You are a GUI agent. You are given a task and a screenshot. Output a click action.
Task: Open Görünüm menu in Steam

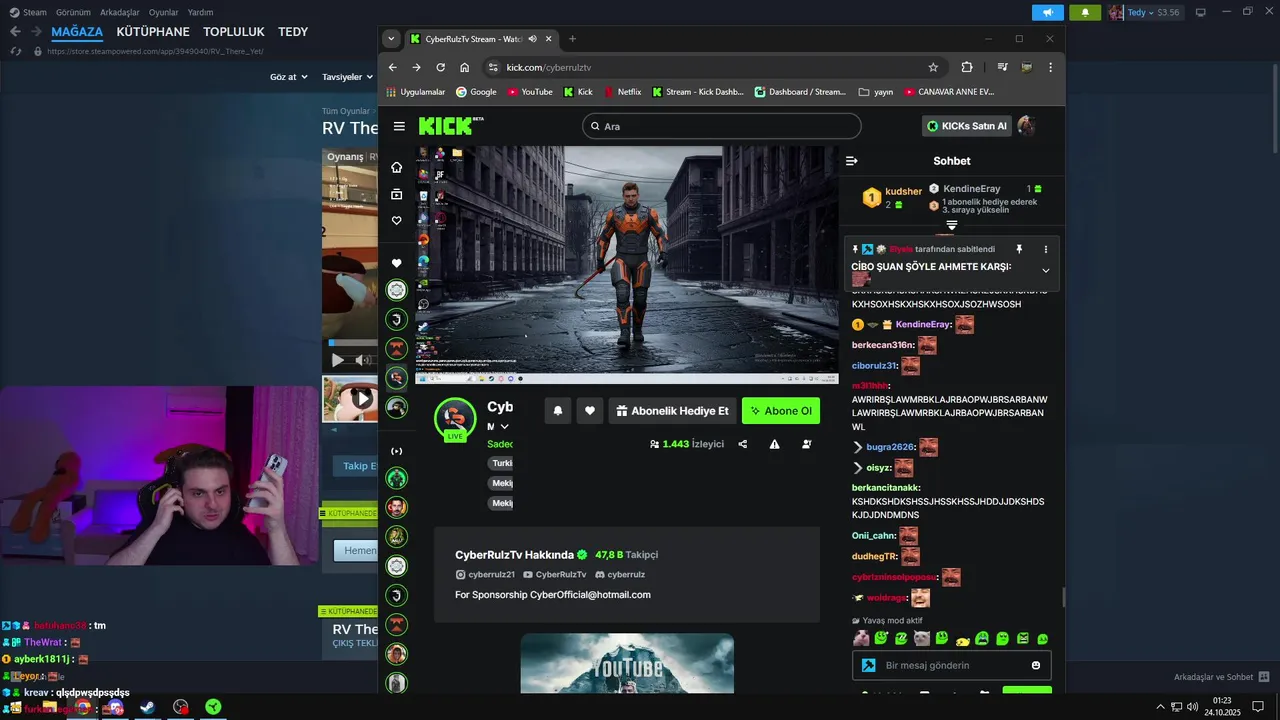coord(73,12)
